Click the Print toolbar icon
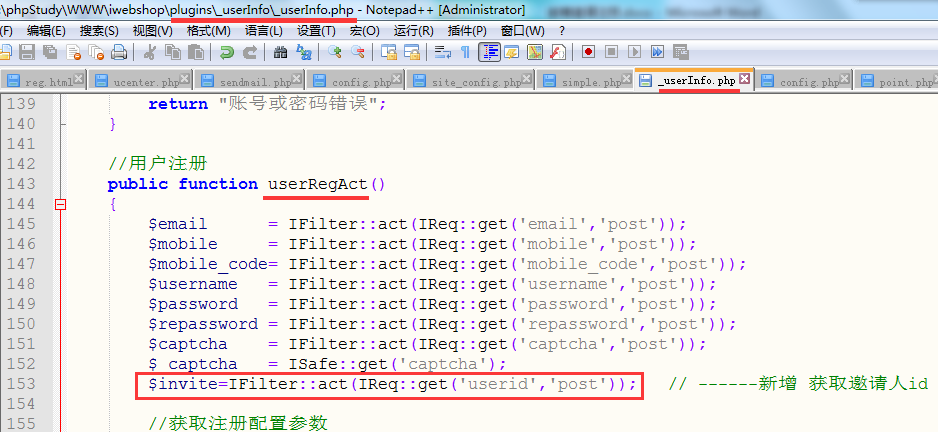 point(119,52)
